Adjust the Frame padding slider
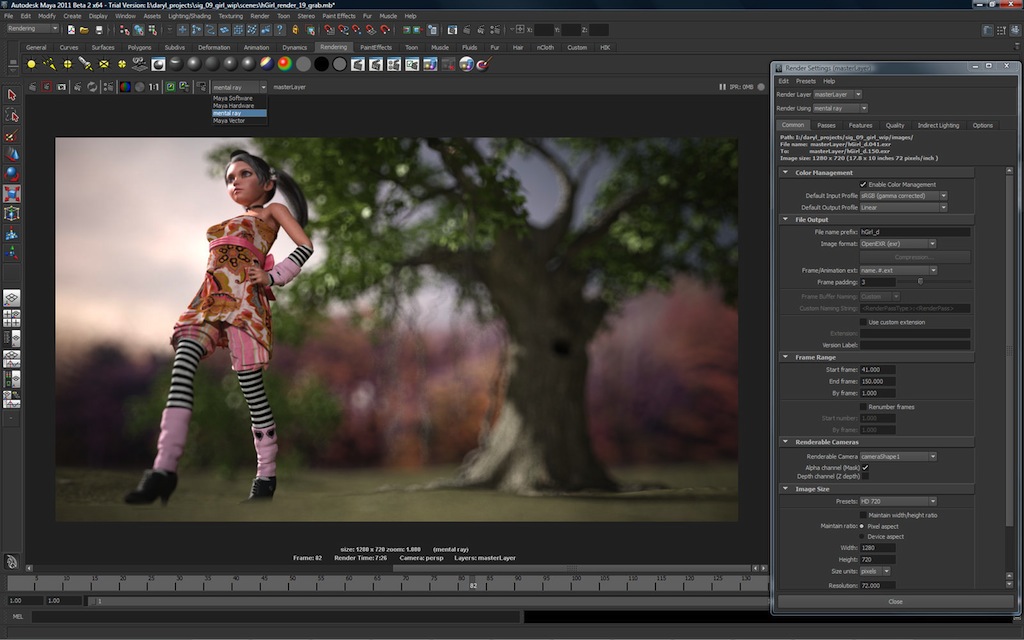The height and width of the screenshot is (640, 1024). pos(920,282)
